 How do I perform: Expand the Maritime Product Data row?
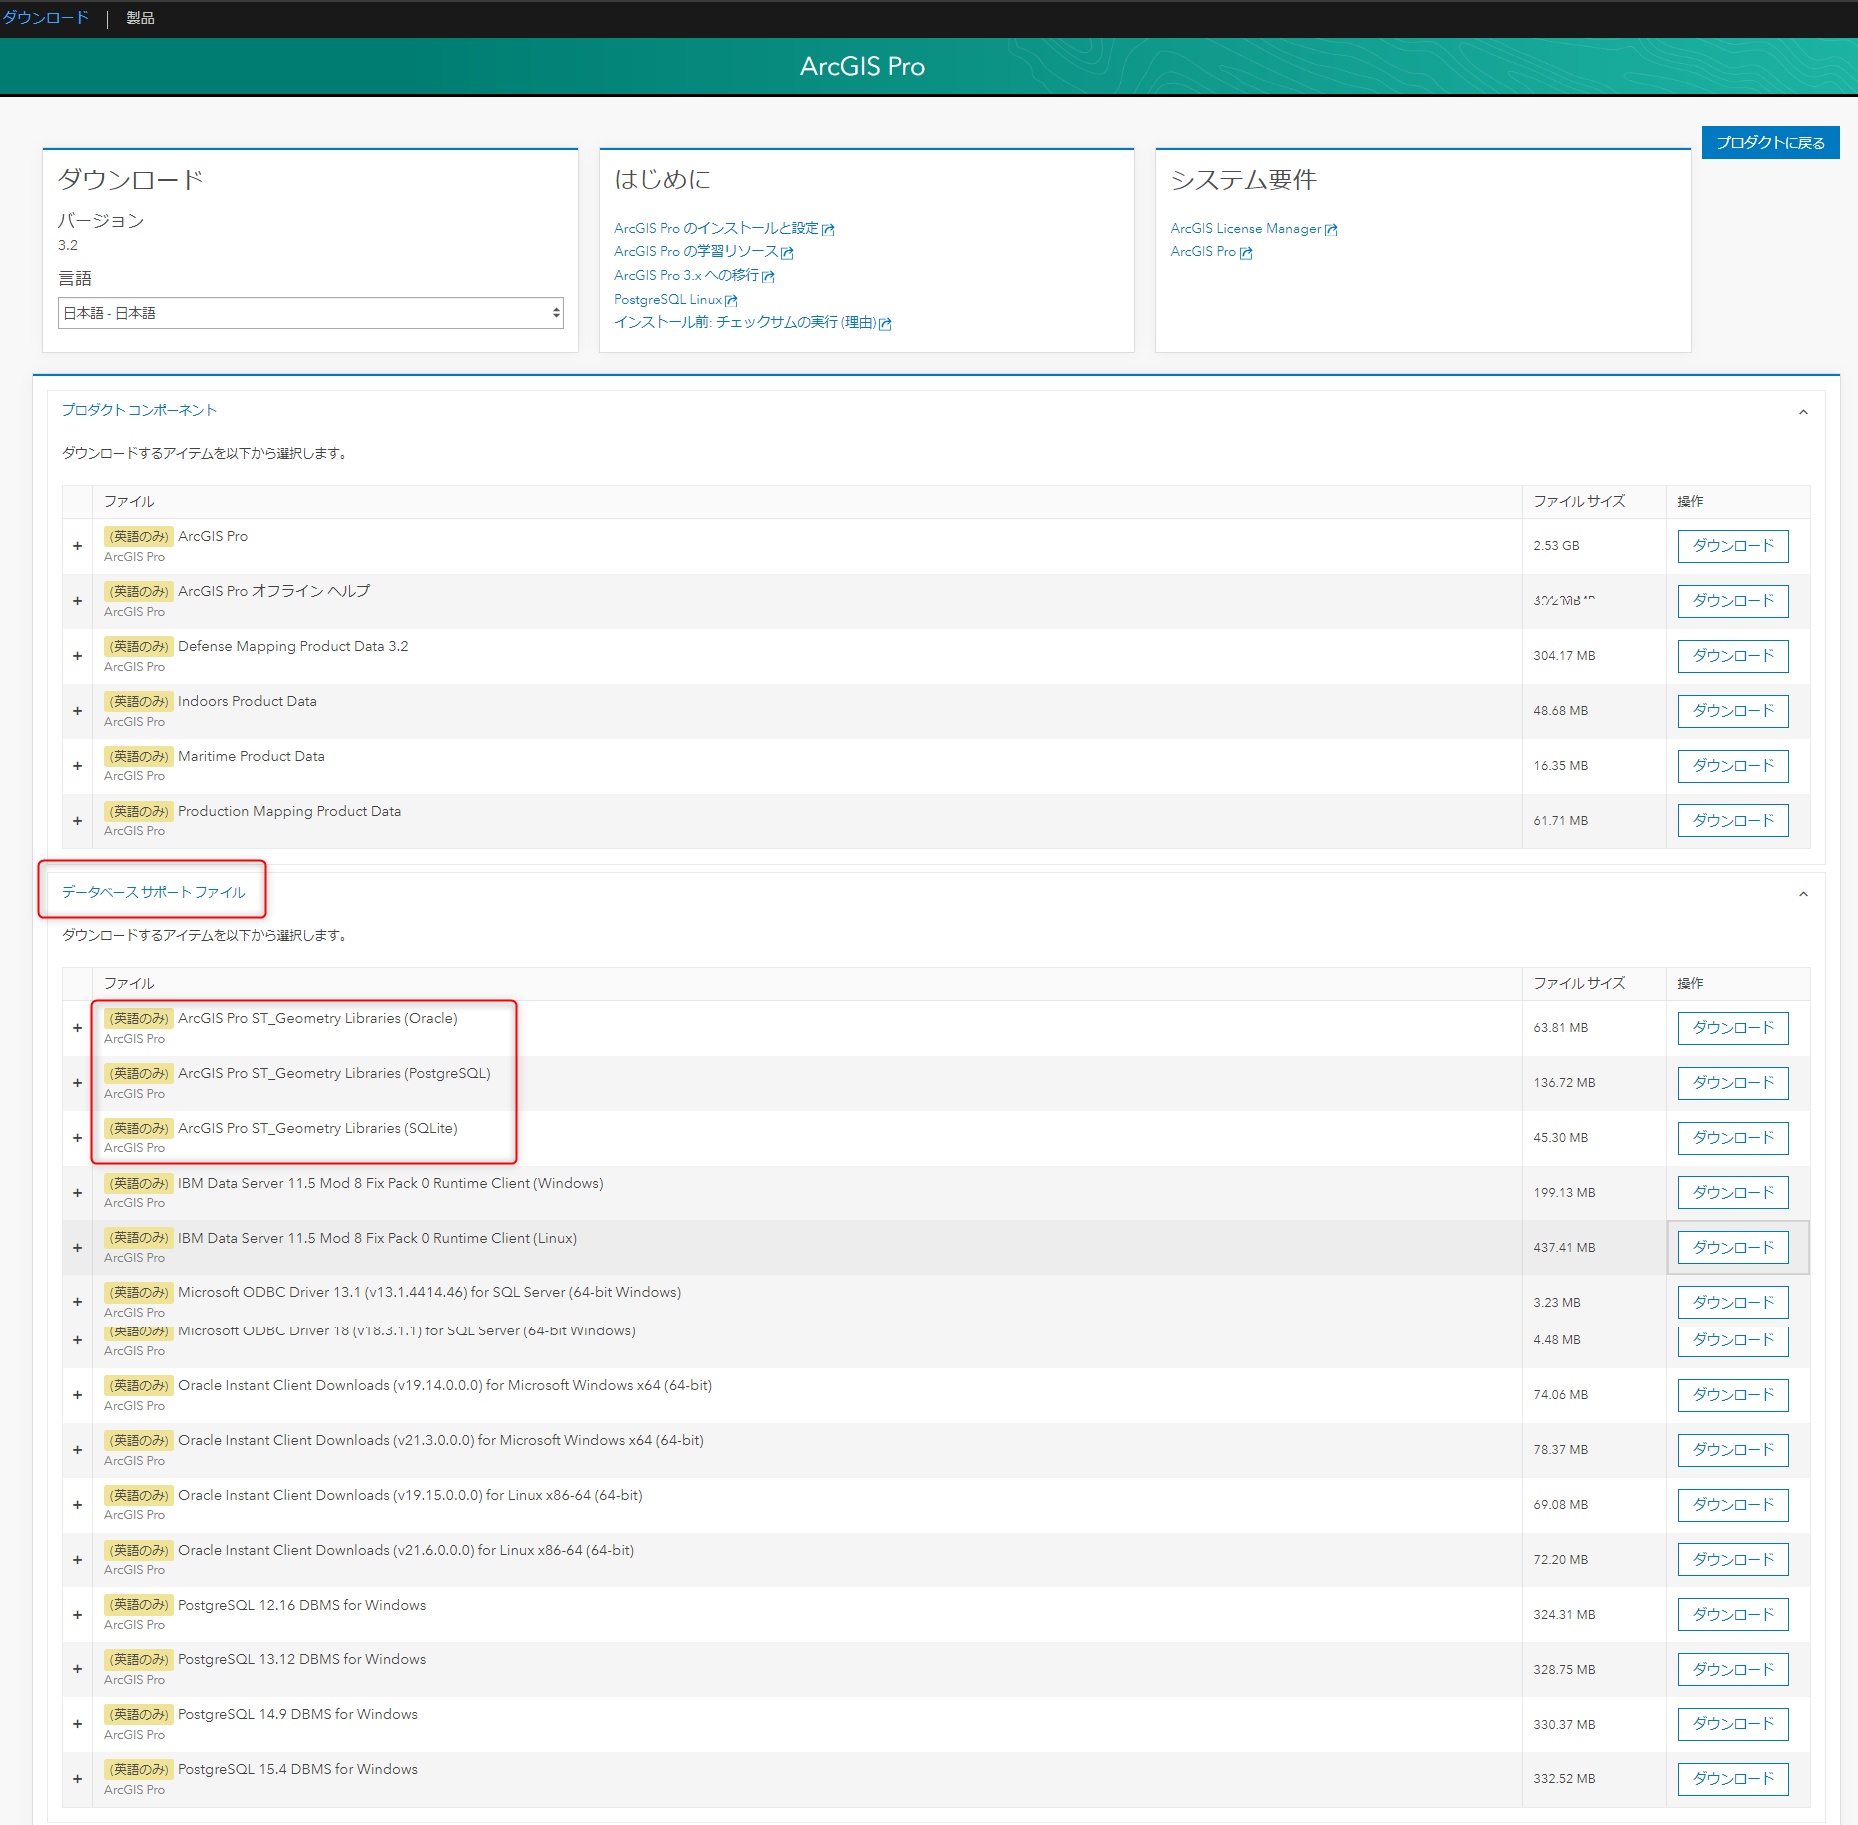(x=77, y=766)
